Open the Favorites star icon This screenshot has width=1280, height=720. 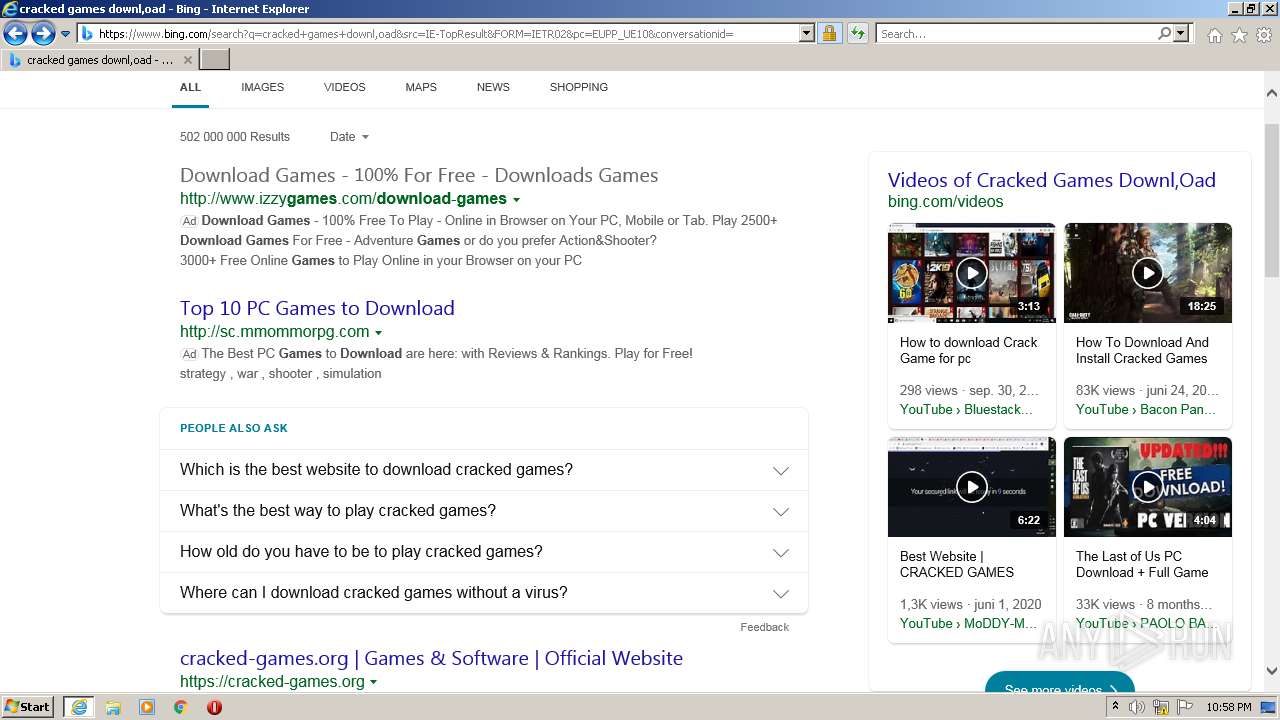[x=1239, y=35]
